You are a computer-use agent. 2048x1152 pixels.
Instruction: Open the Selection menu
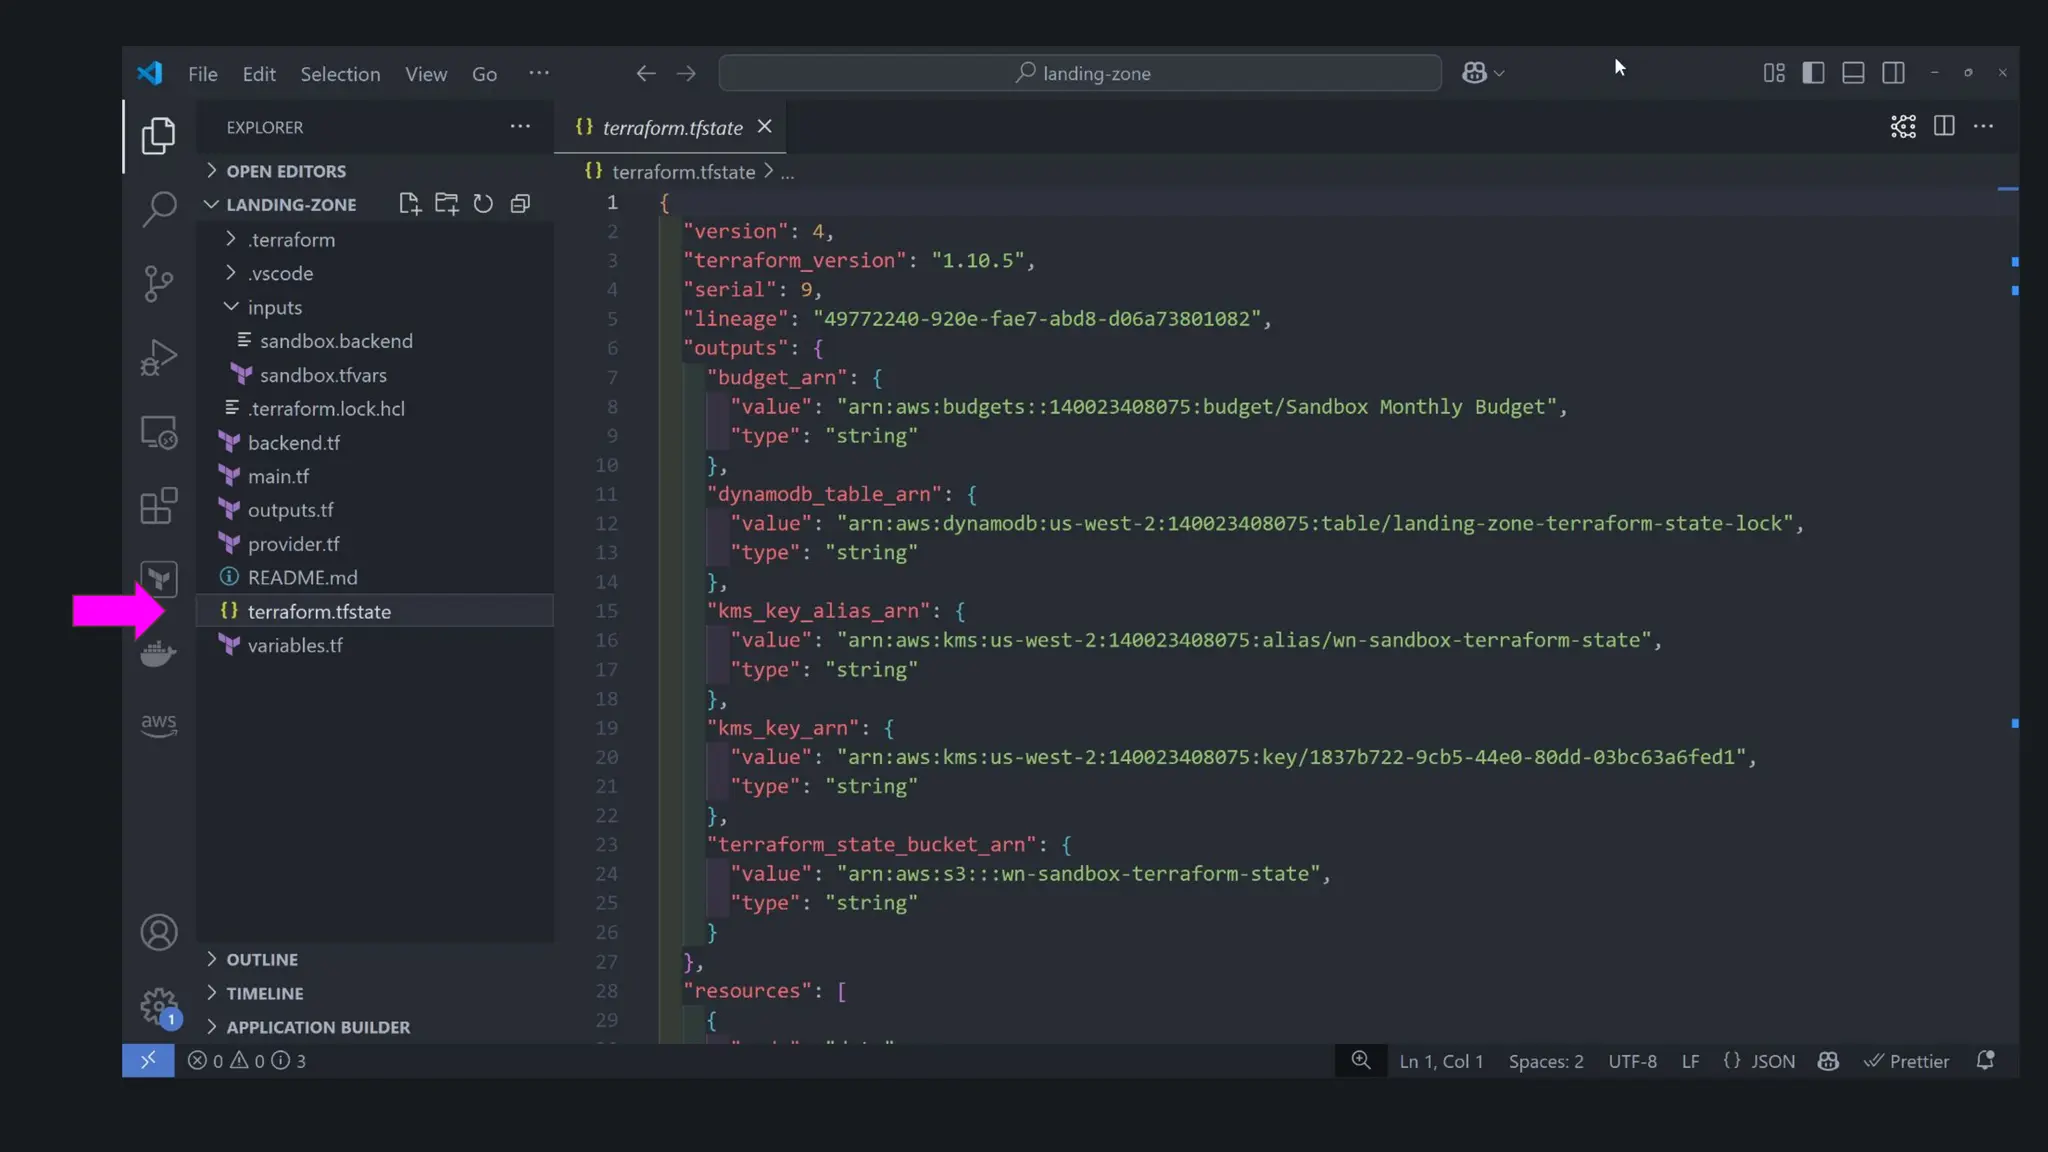(x=340, y=74)
